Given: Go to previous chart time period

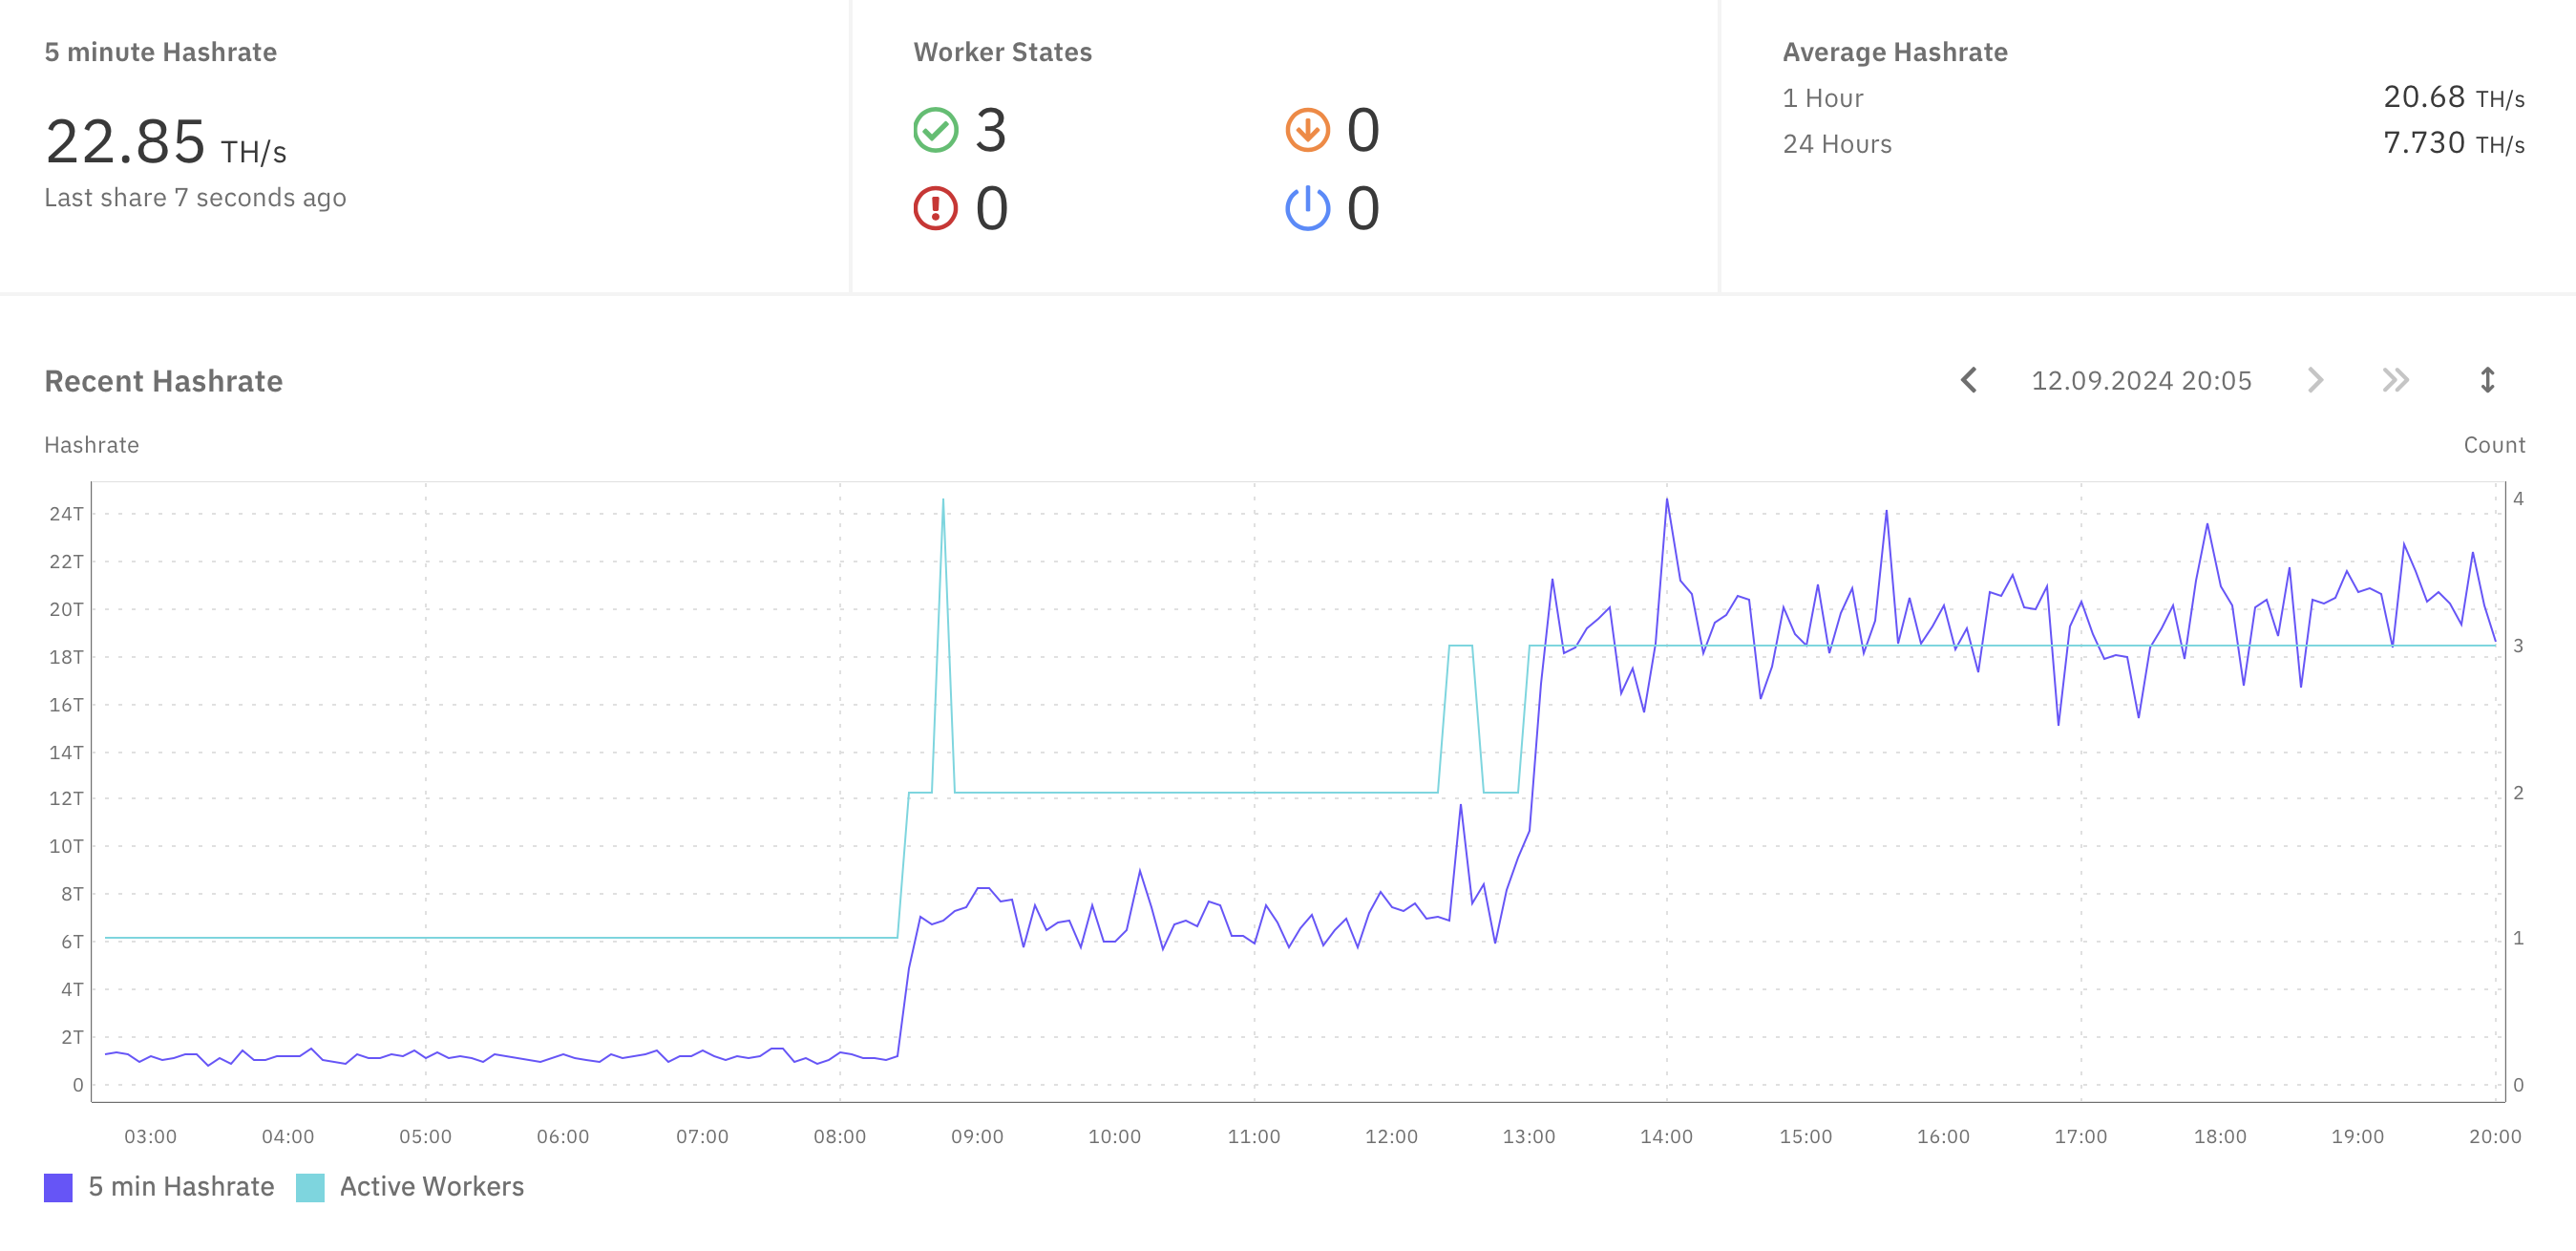Looking at the screenshot, I should (x=1968, y=380).
